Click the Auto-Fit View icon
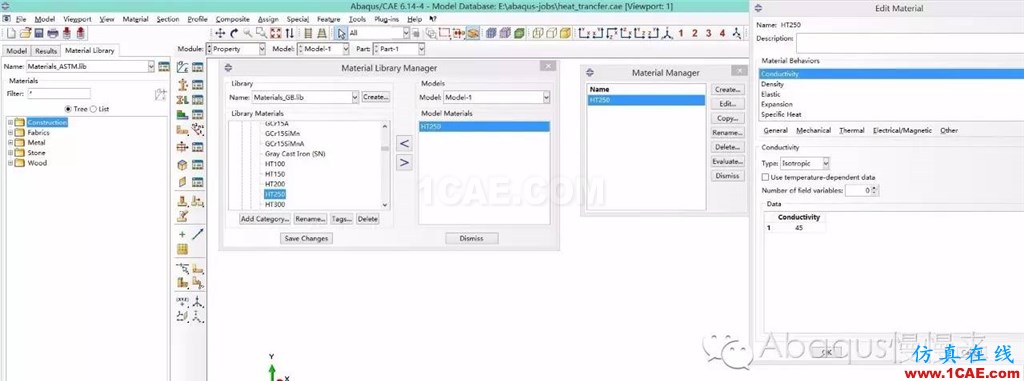The width and height of the screenshot is (1024, 381). (275, 33)
